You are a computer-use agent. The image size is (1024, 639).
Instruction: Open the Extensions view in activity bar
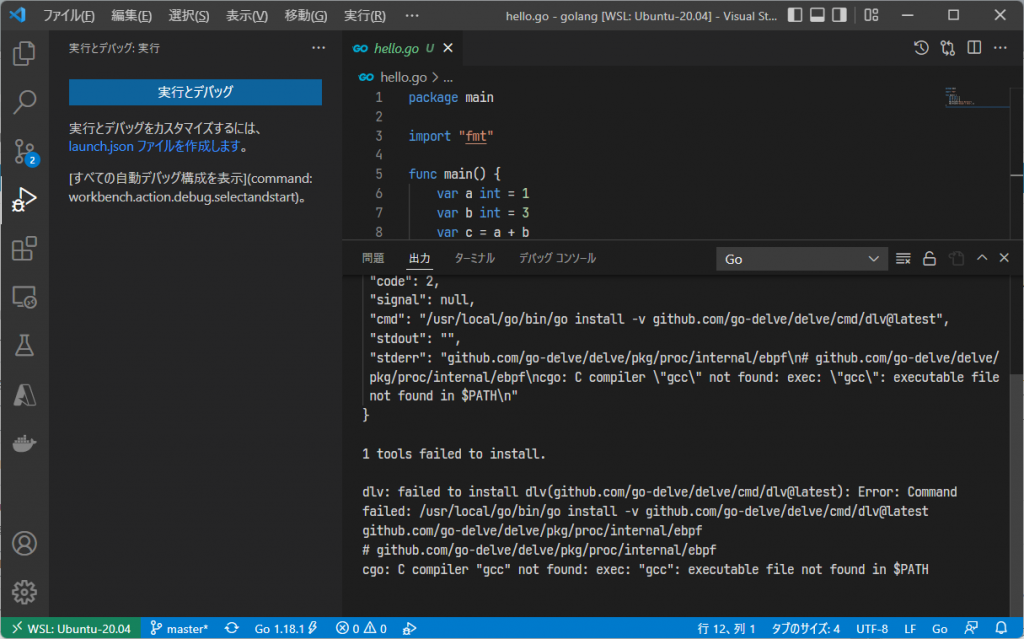pos(24,248)
